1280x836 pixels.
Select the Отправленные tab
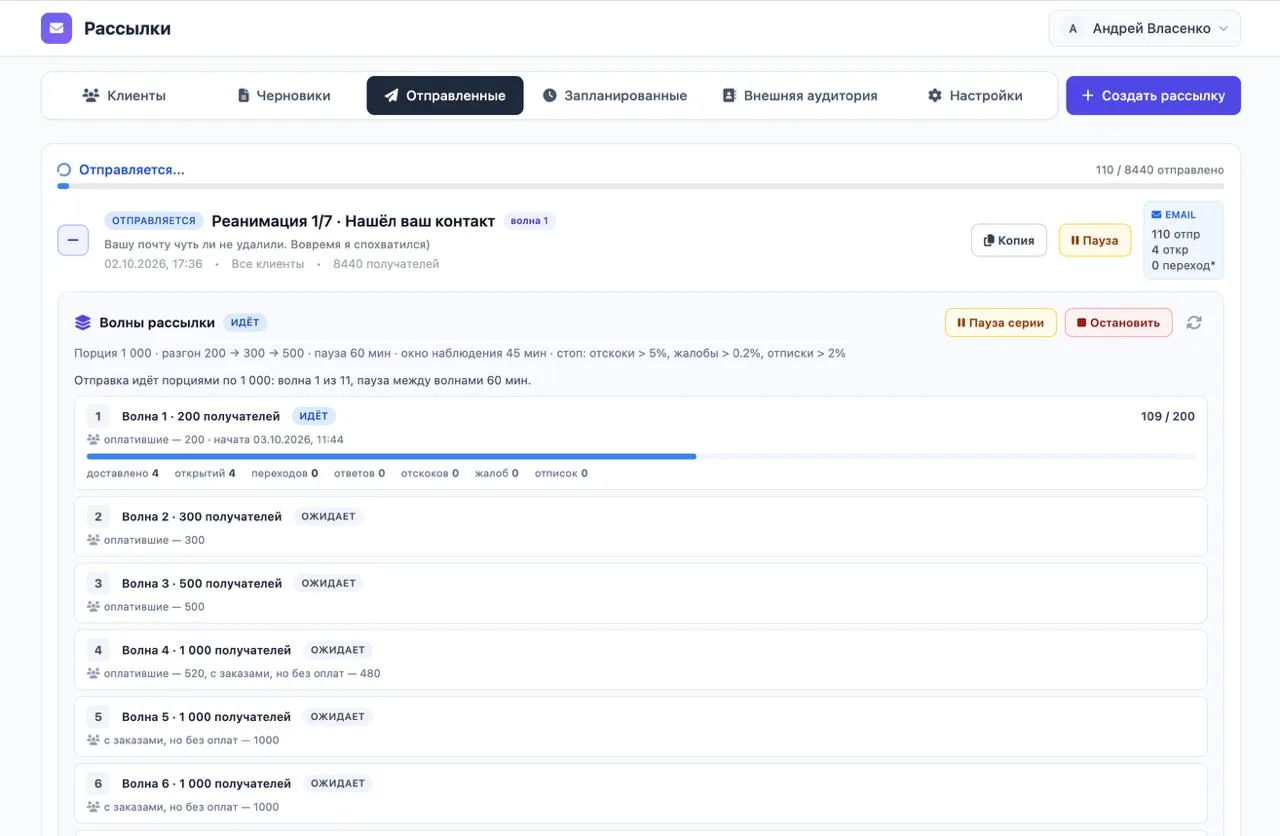pyautogui.click(x=445, y=96)
